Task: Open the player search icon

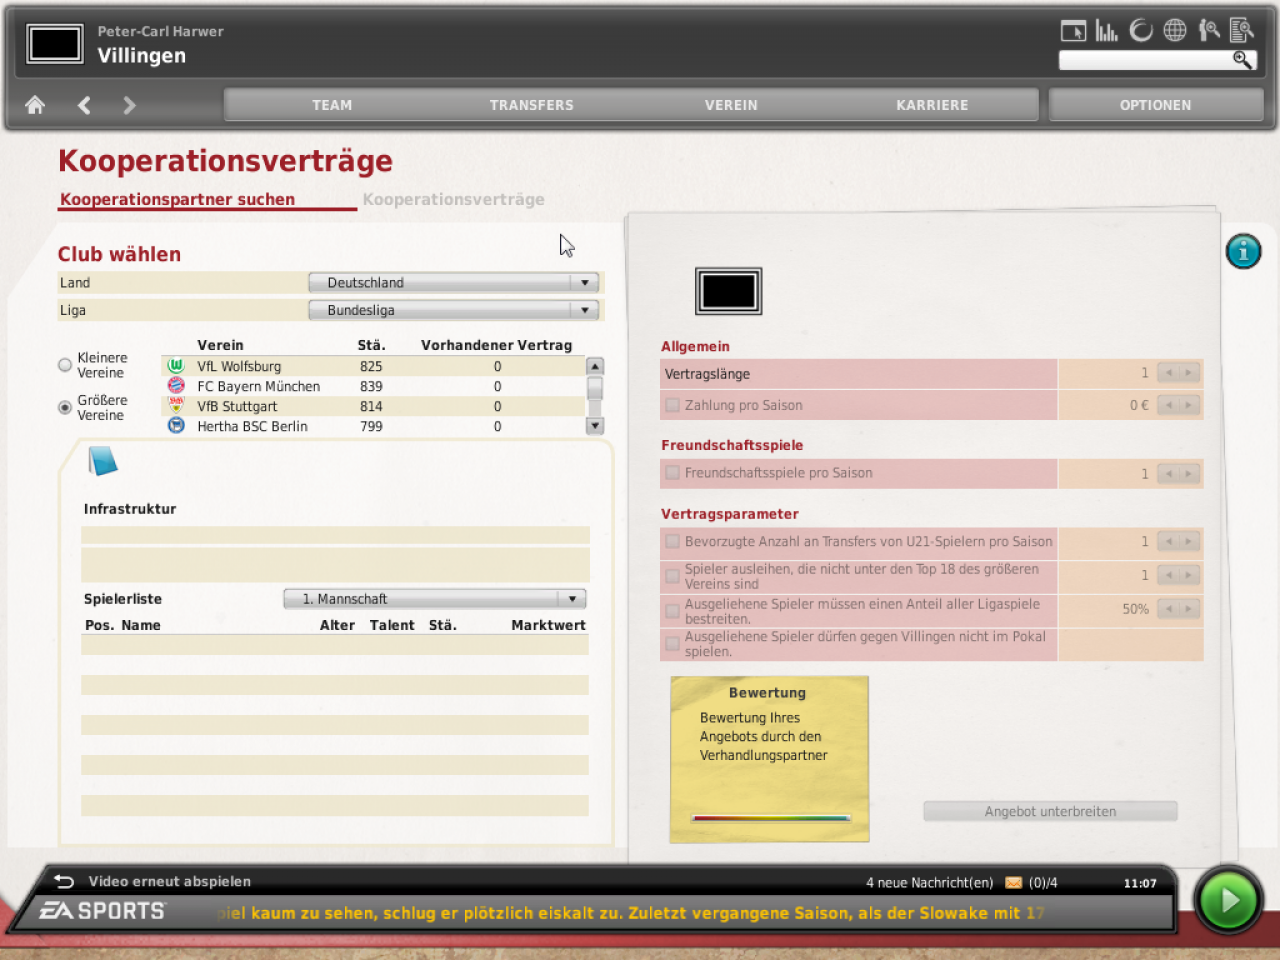Action: coord(1209,31)
